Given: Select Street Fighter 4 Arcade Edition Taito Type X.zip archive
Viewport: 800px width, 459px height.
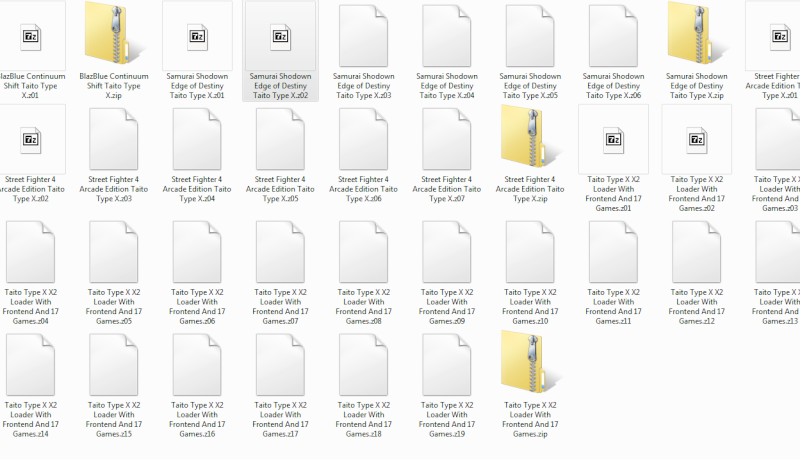Looking at the screenshot, I should tap(530, 138).
